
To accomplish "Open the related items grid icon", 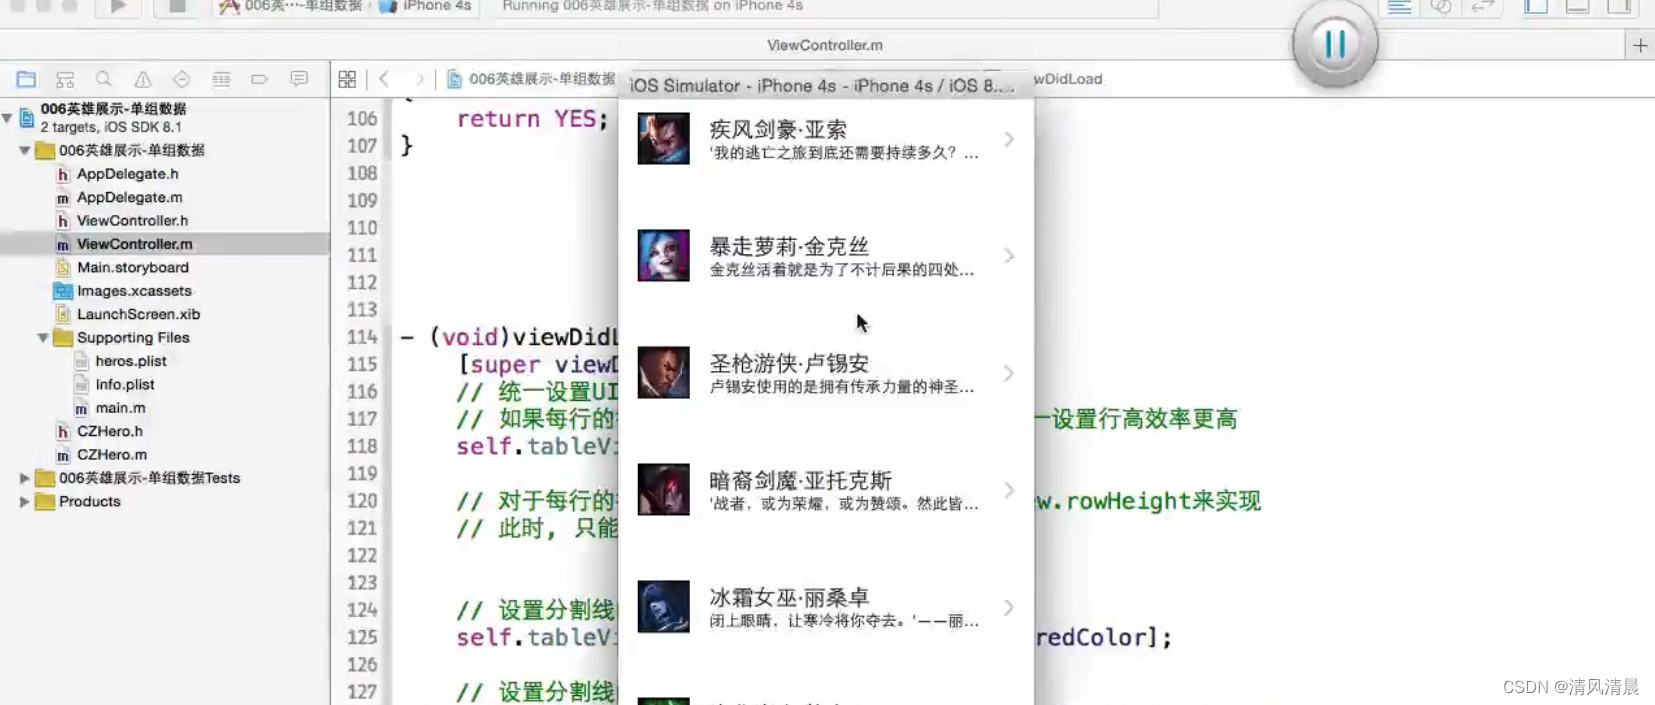I will (x=347, y=79).
